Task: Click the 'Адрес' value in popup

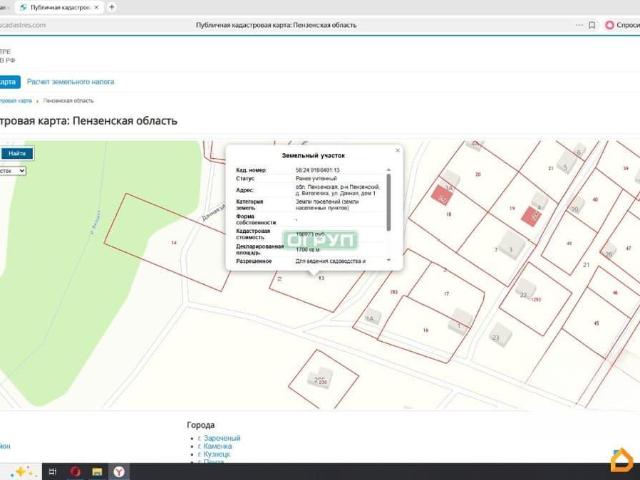Action: tap(338, 190)
